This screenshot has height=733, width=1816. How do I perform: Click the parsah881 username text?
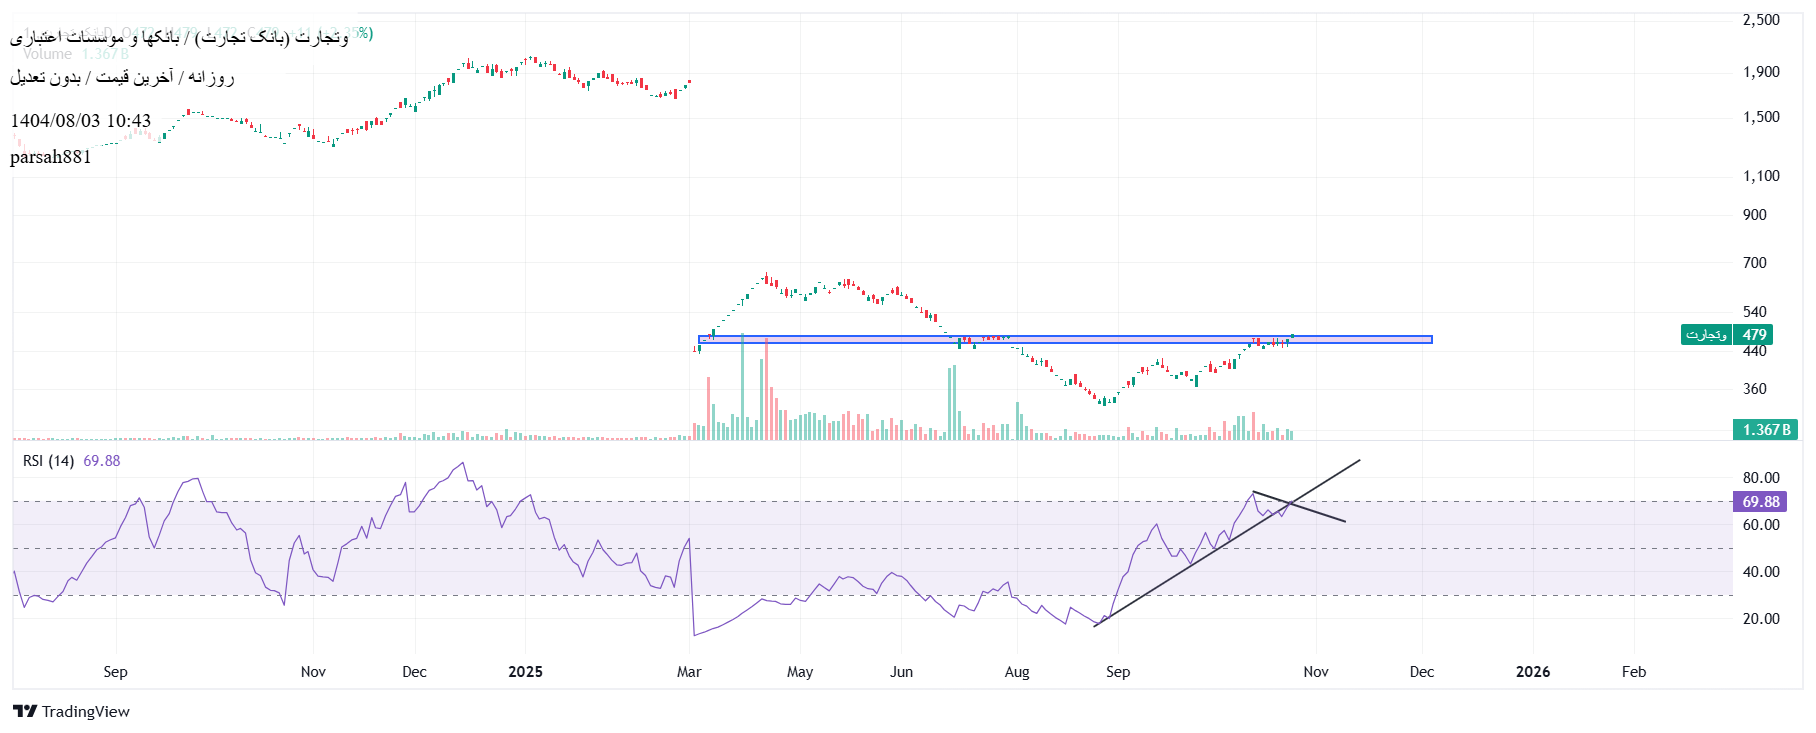(51, 157)
